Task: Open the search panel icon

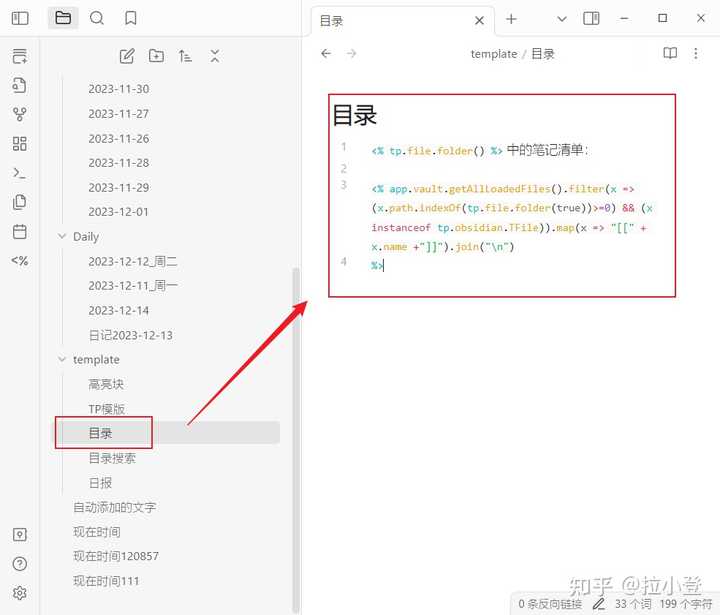Action: (x=97, y=18)
